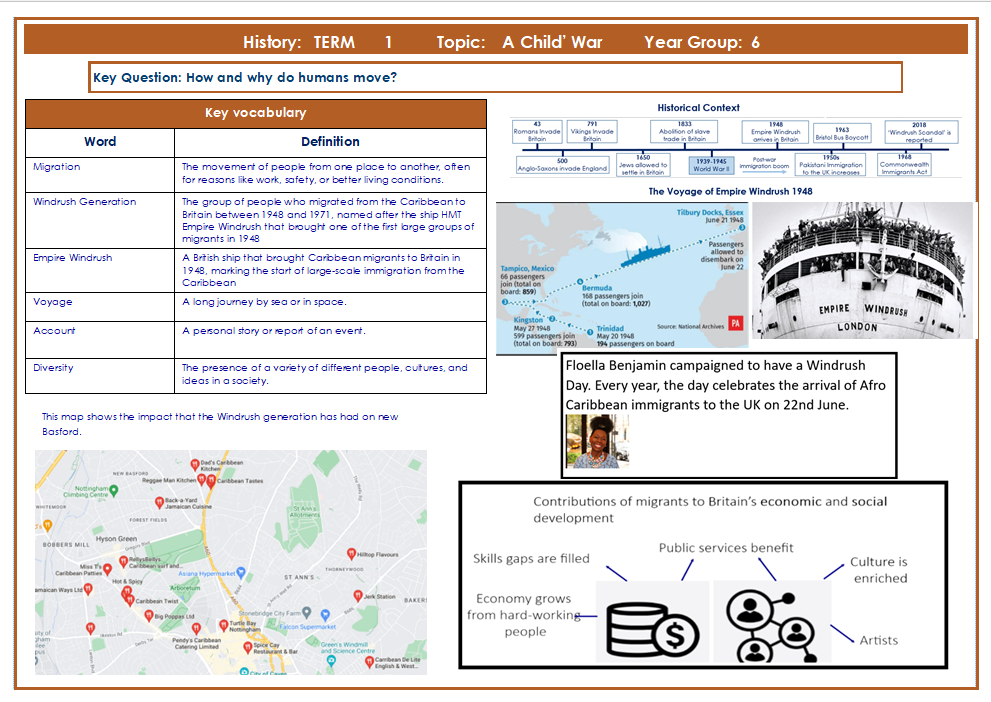991x702 pixels.
Task: Select the Definition column header
Action: pyautogui.click(x=330, y=142)
